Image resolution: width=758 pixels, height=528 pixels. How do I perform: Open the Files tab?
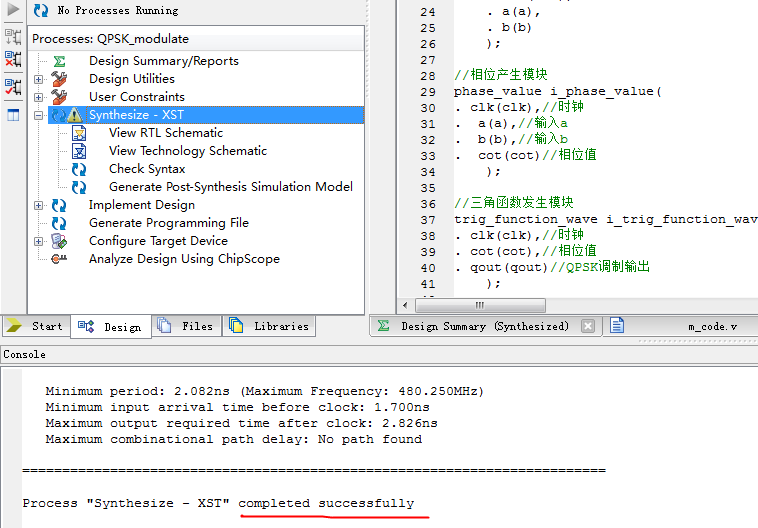(x=187, y=326)
